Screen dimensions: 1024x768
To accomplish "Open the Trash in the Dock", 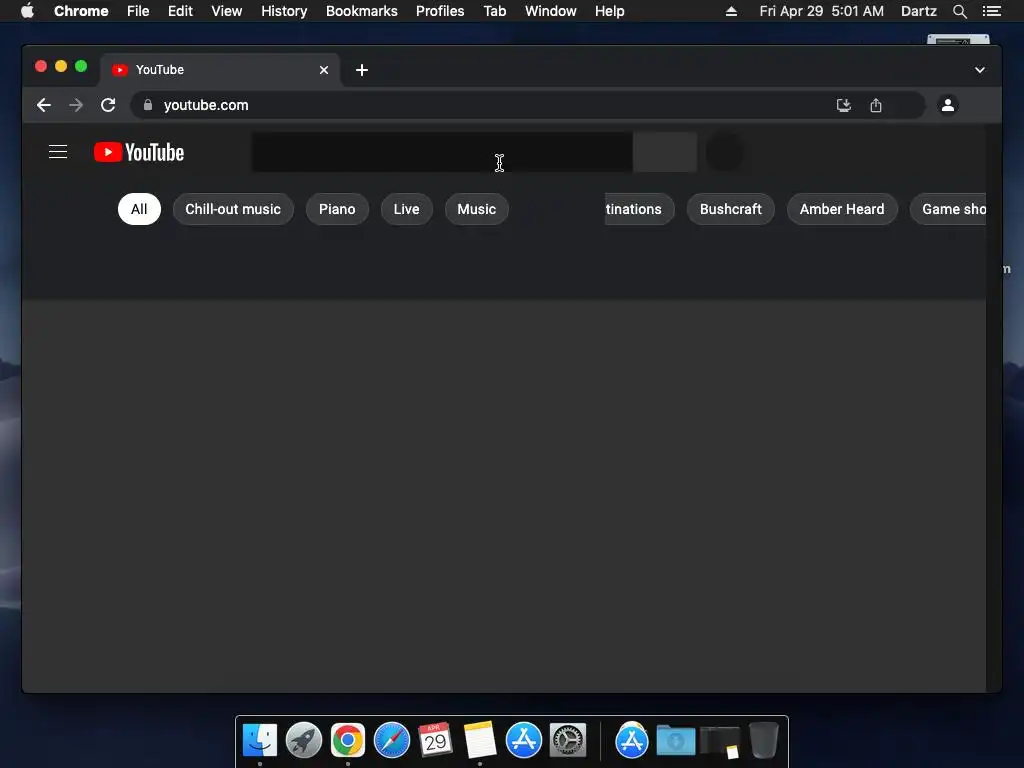I will 763,740.
